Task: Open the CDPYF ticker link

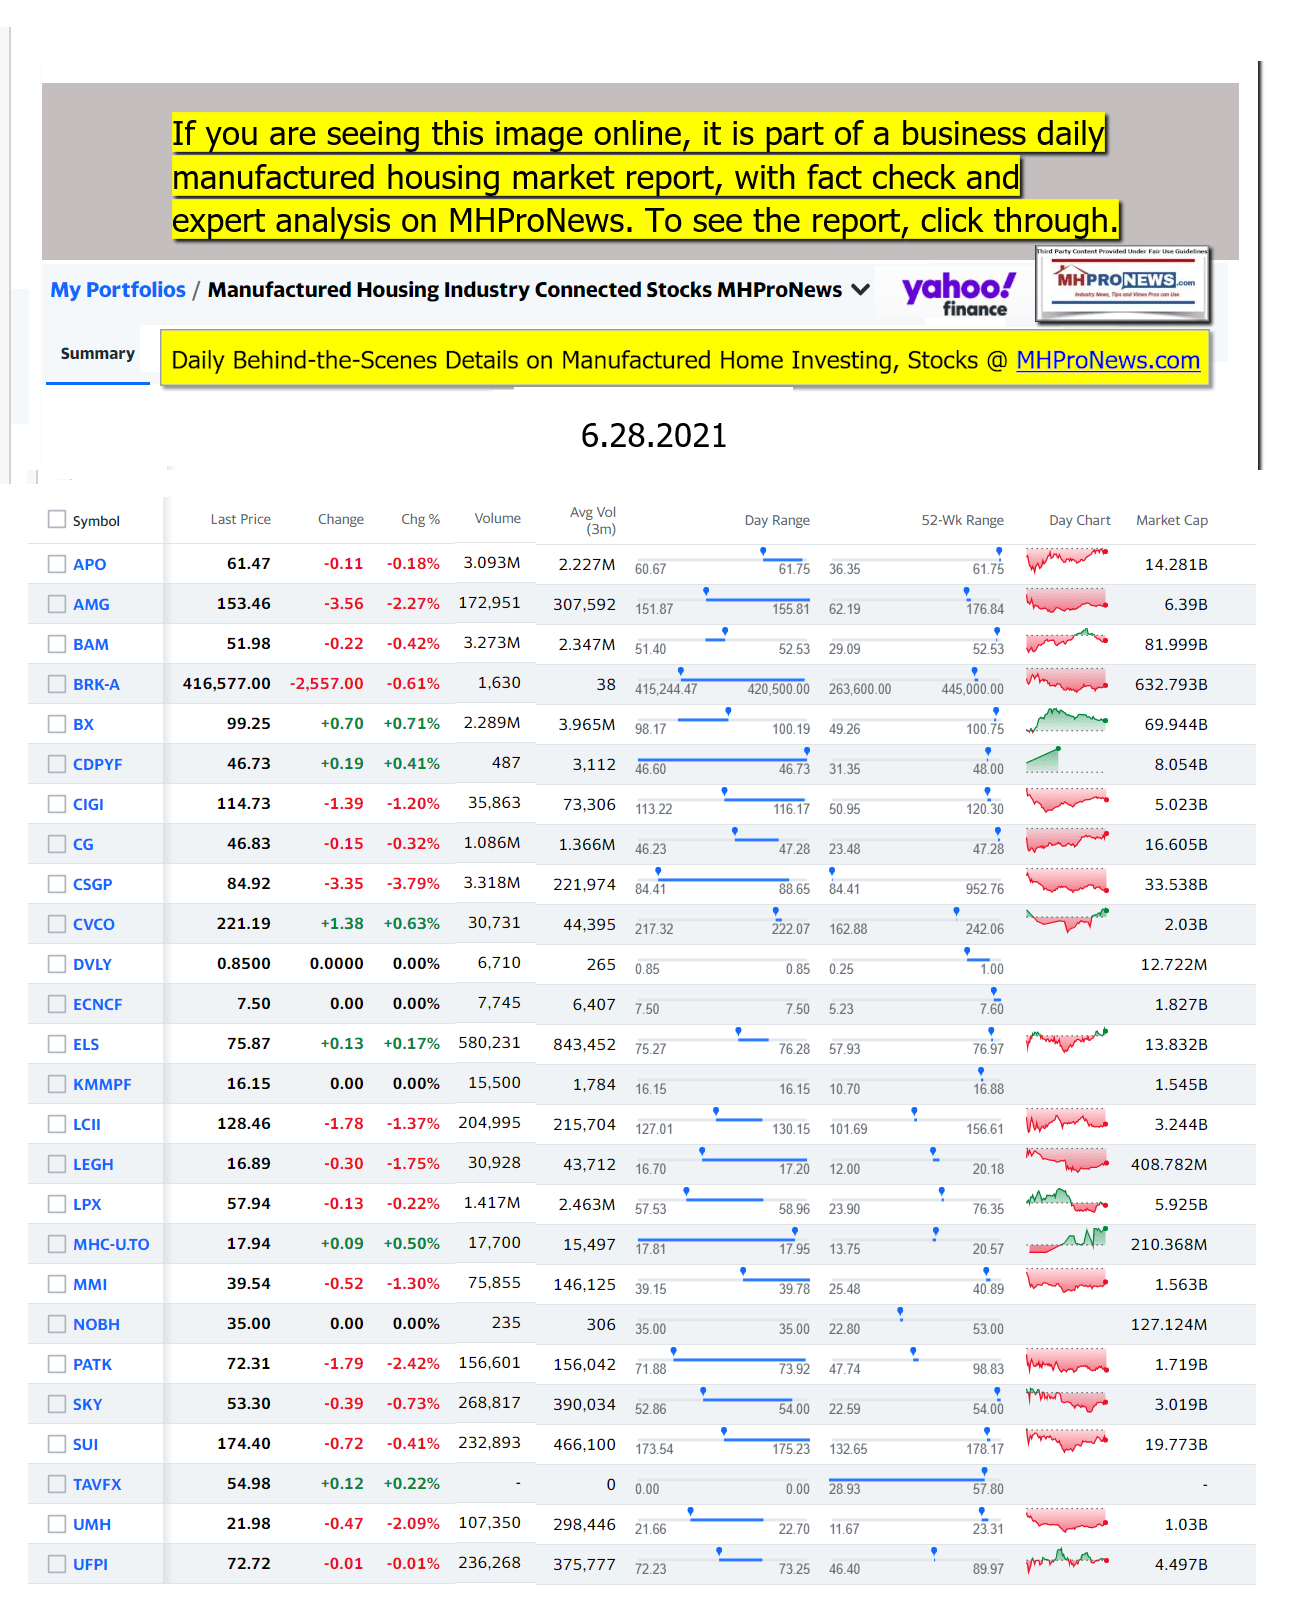Action: coord(97,764)
